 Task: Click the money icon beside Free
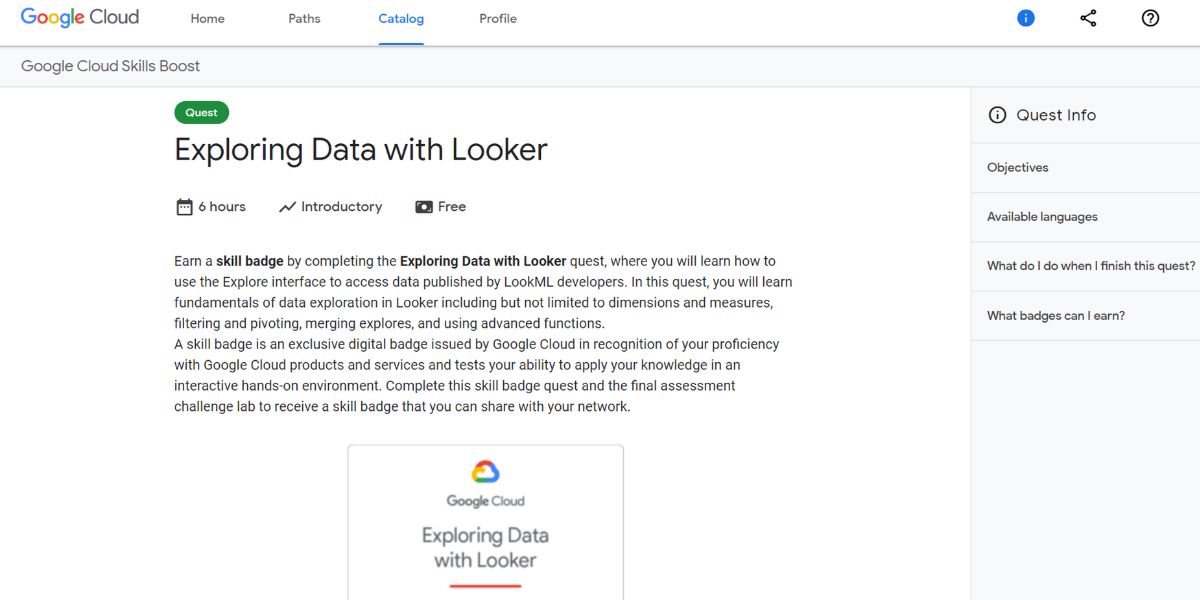[x=424, y=207]
